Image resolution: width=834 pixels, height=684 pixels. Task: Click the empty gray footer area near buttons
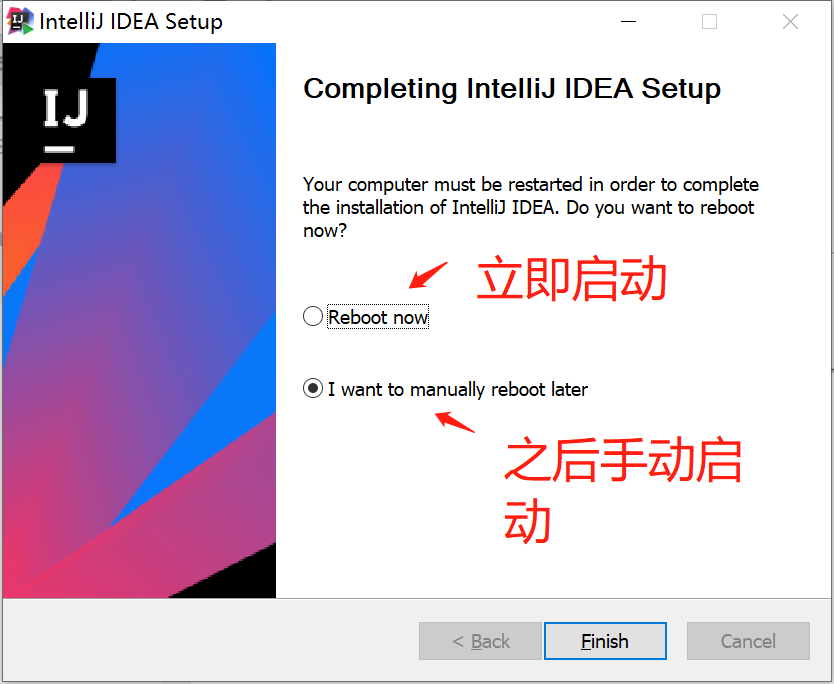[x=200, y=641]
